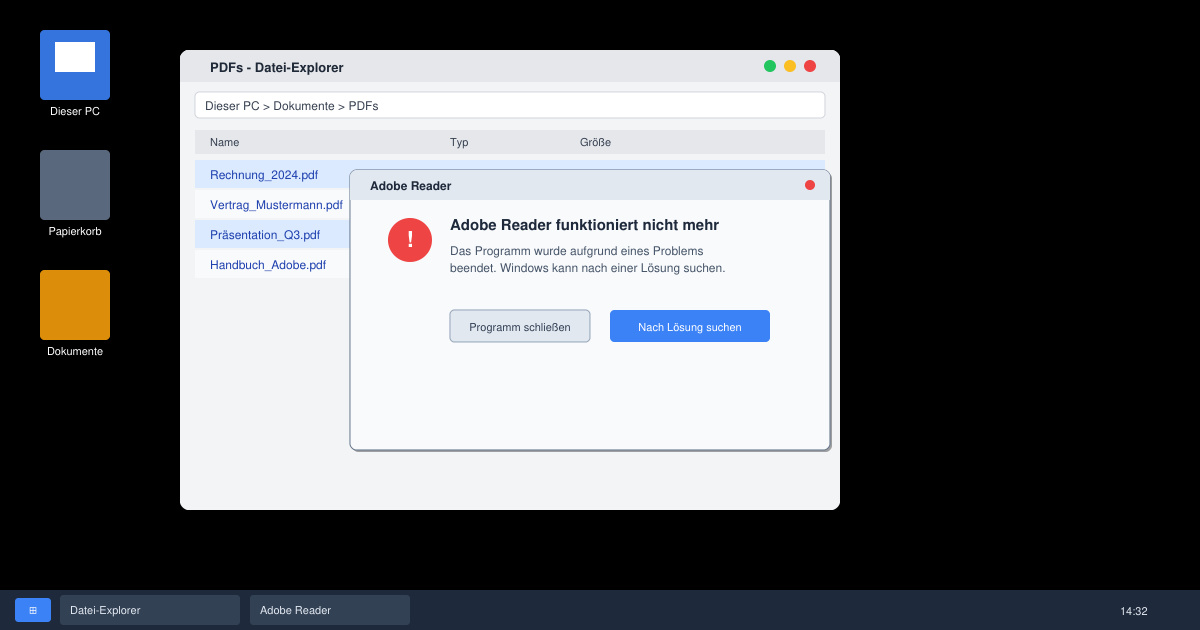The width and height of the screenshot is (1200, 630).
Task: Click the Windows start button in taskbar
Action: coord(33,610)
